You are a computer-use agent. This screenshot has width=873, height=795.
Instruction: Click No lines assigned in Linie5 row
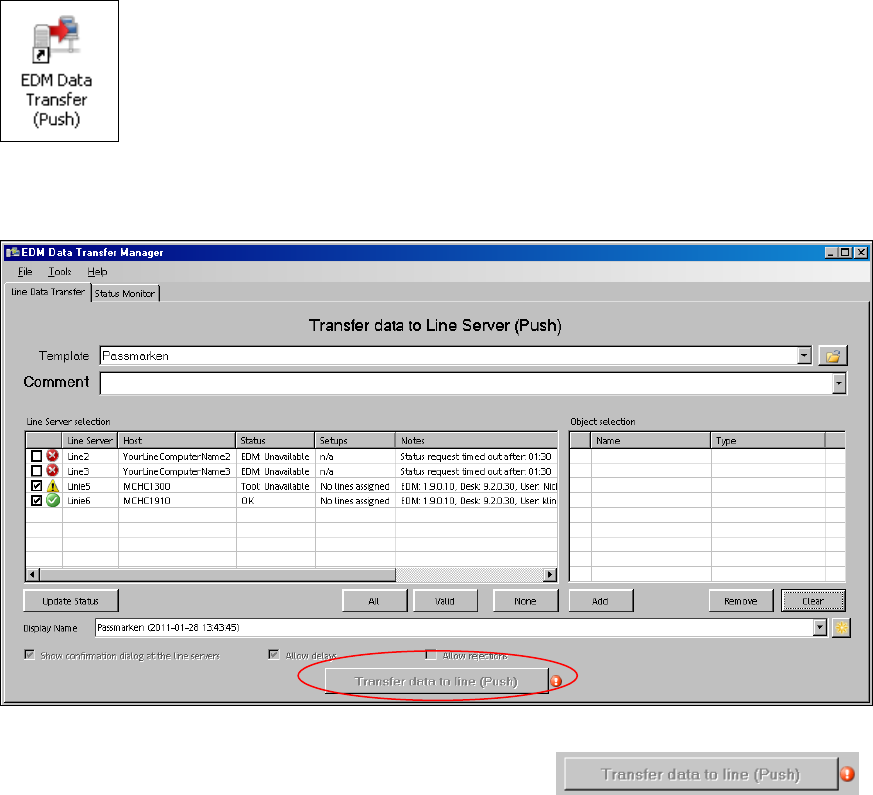(x=355, y=486)
